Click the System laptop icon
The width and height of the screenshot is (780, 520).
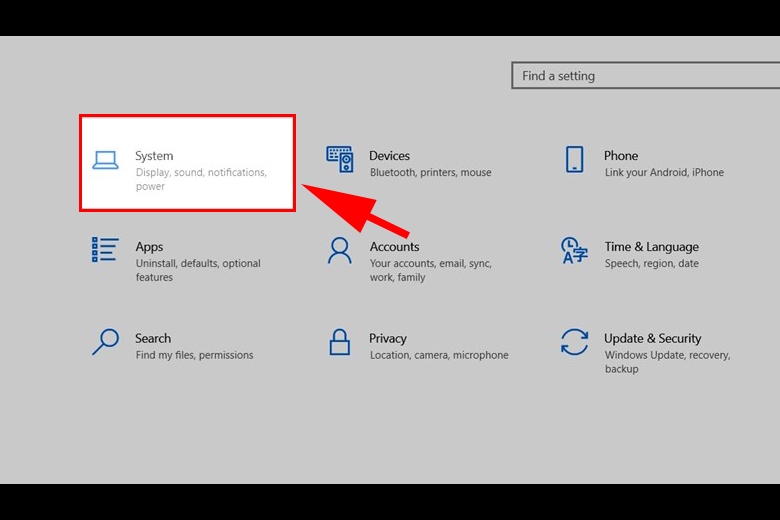tap(105, 161)
